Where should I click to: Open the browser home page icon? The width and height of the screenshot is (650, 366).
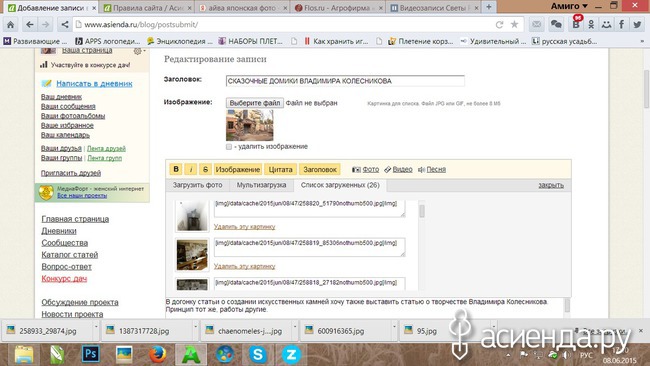(11, 25)
